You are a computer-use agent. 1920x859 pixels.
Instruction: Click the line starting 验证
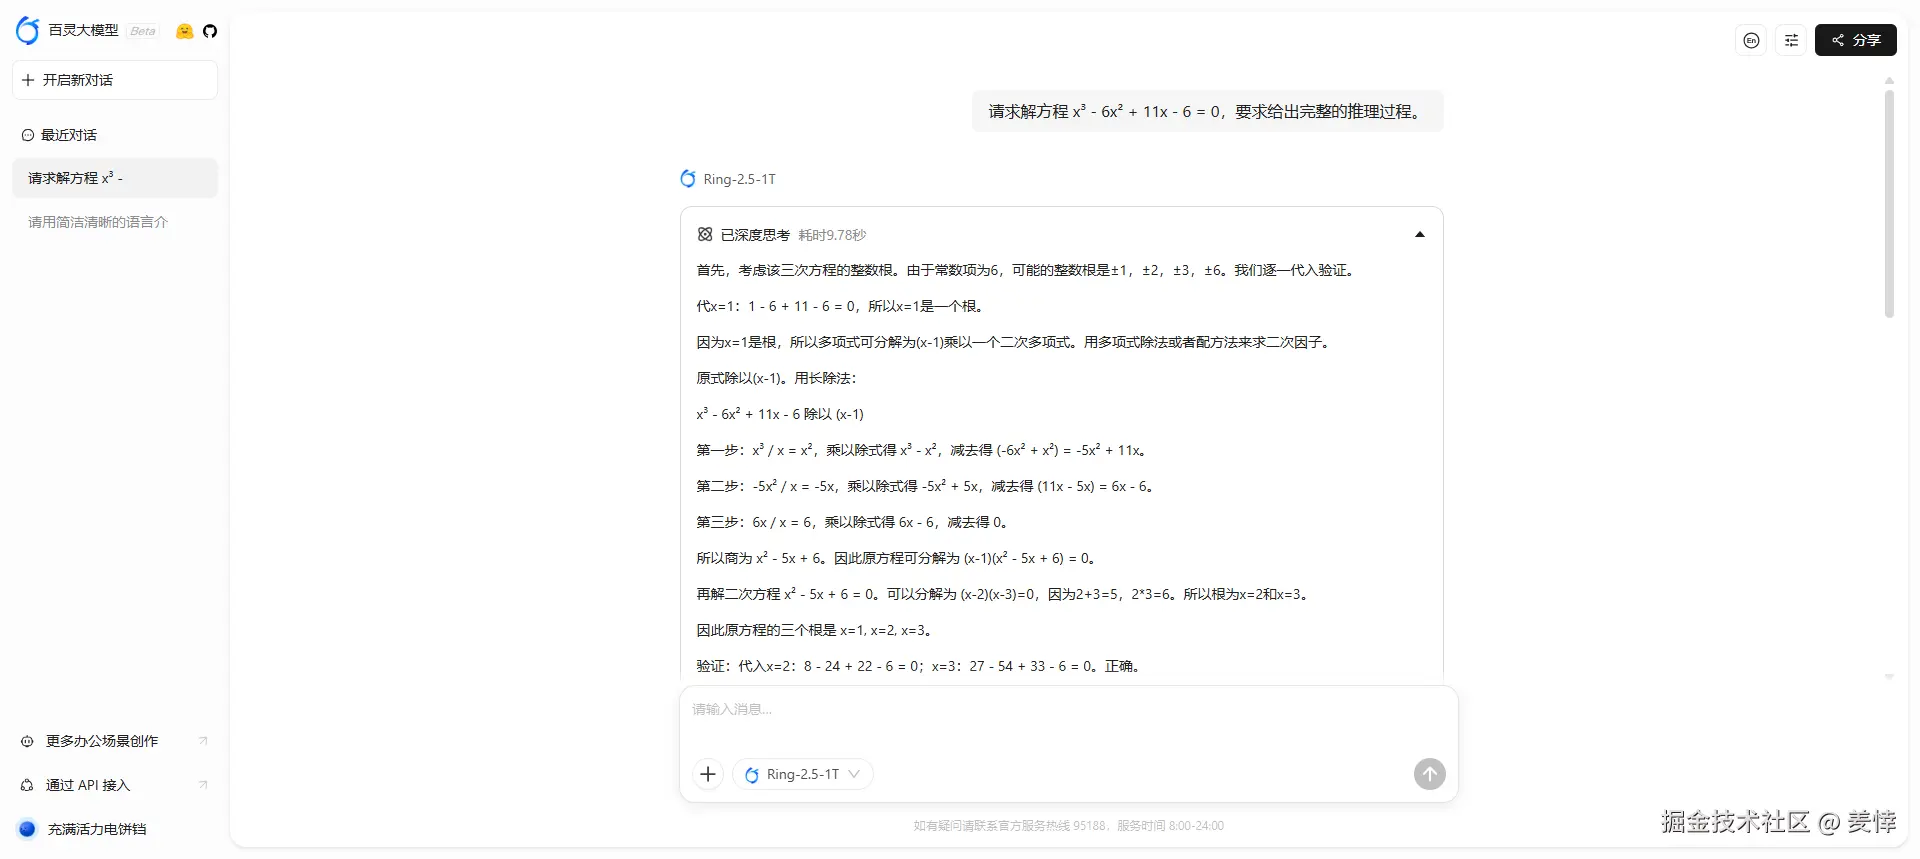(918, 666)
